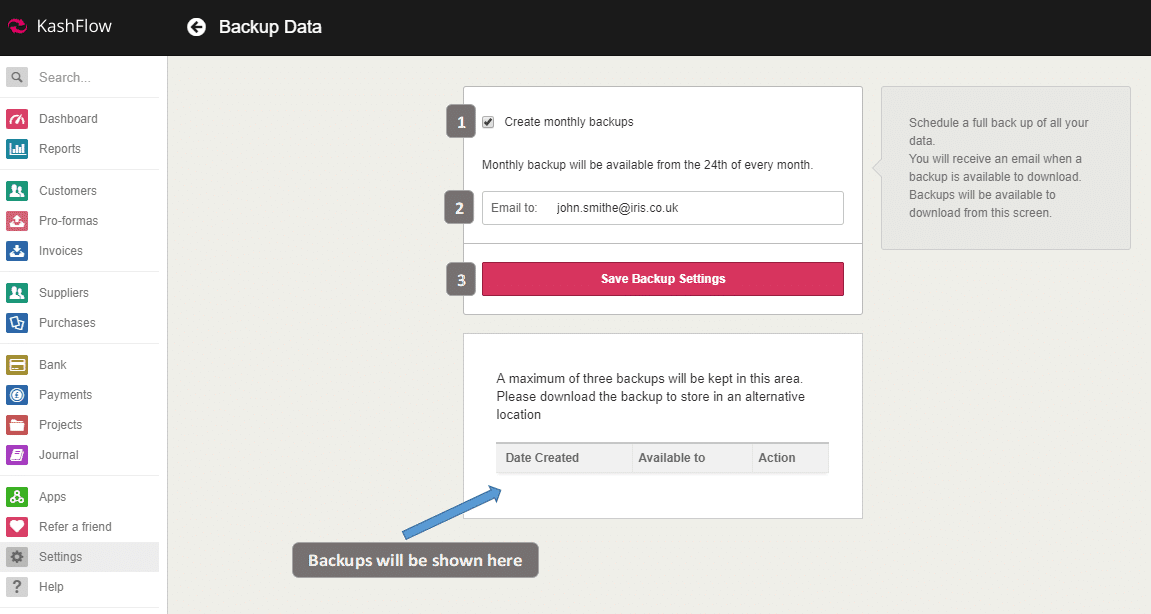
Task: Toggle the Create monthly backups checkbox
Action: [x=488, y=122]
